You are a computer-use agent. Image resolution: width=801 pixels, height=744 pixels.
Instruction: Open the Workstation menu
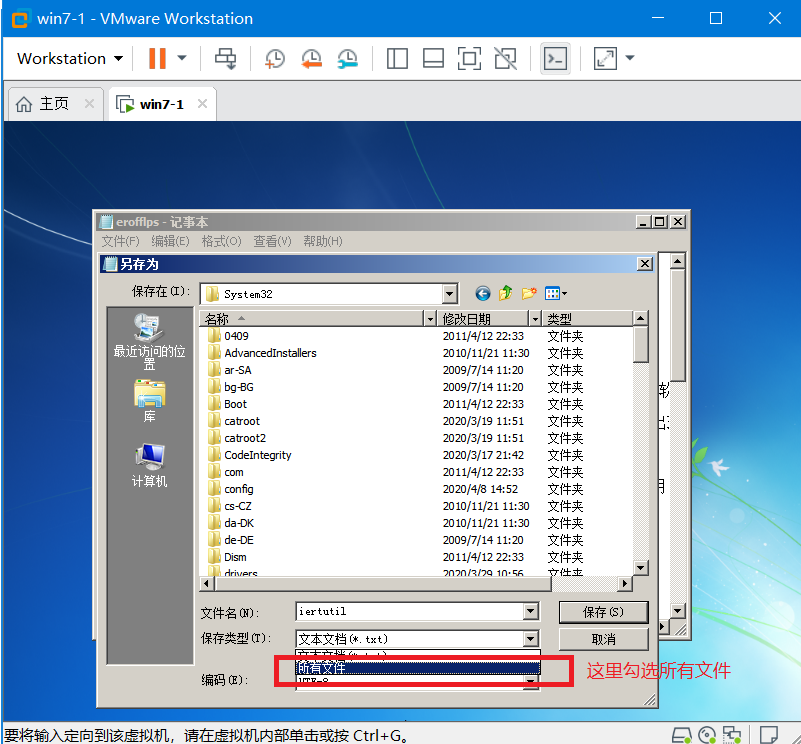[70, 58]
